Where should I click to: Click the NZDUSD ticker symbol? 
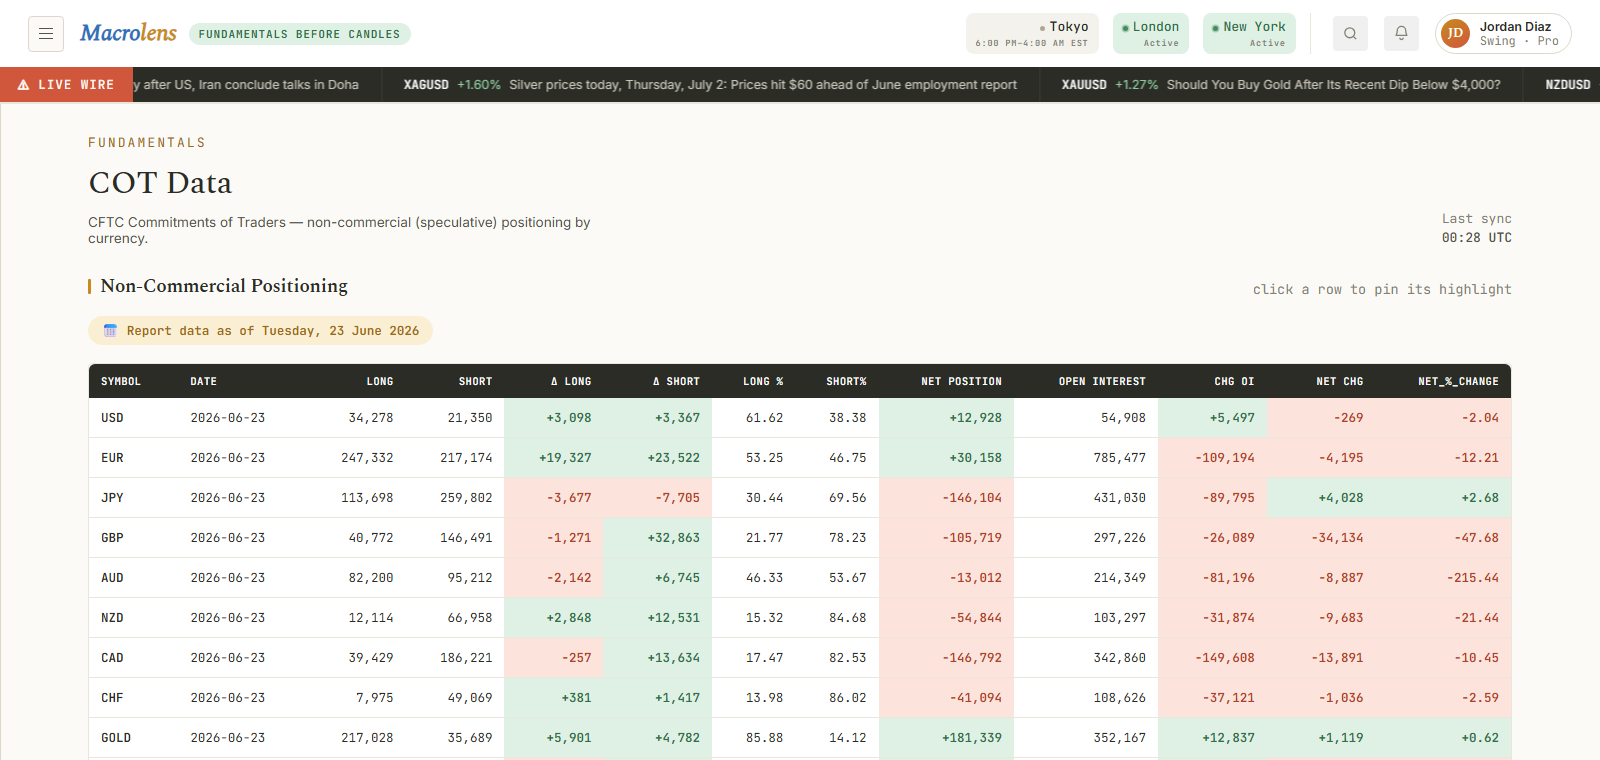click(1568, 85)
